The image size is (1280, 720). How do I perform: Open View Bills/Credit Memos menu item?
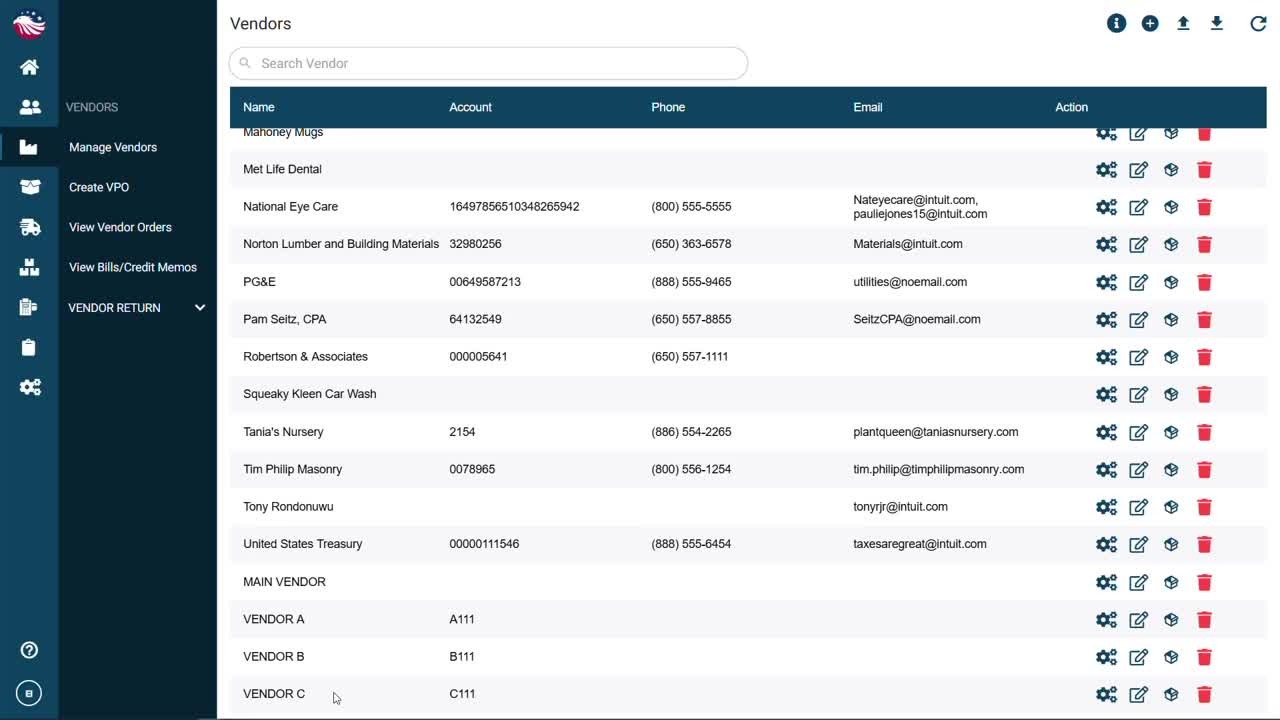pyautogui.click(x=133, y=267)
